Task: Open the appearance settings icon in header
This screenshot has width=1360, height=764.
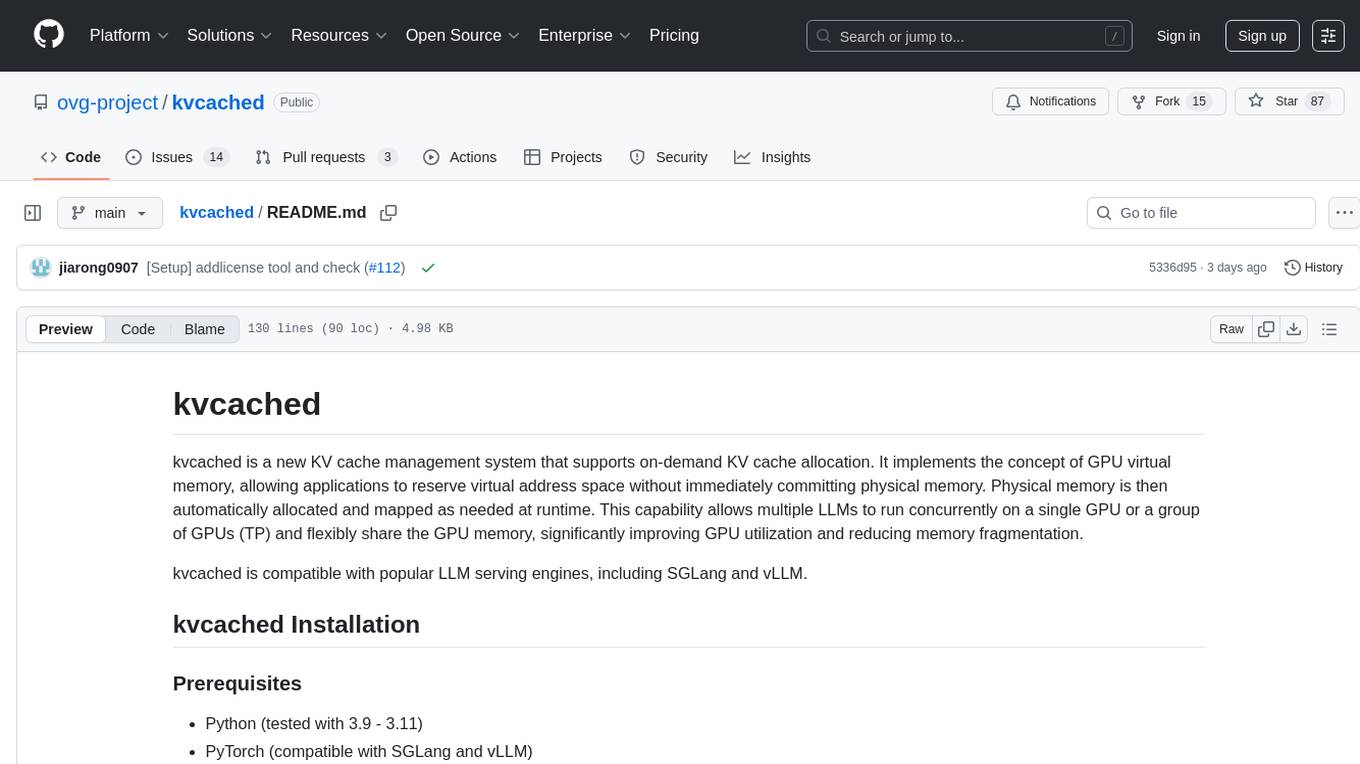Action: pos(1328,36)
